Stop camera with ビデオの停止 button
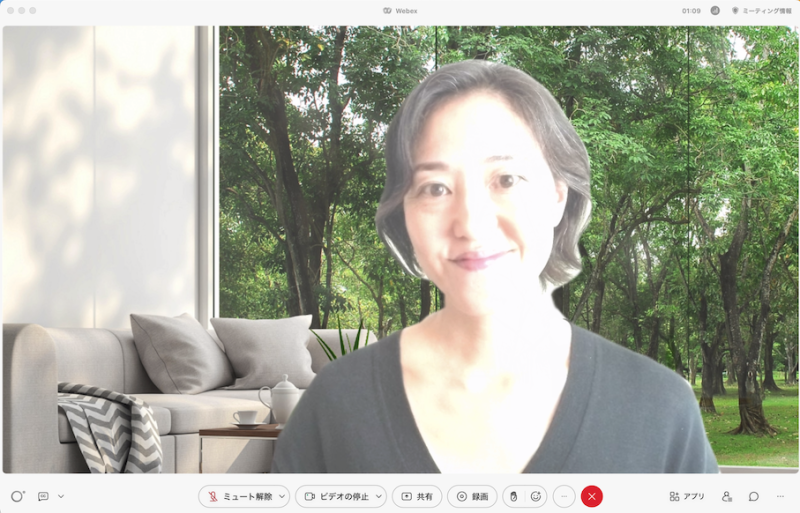 click(x=334, y=496)
